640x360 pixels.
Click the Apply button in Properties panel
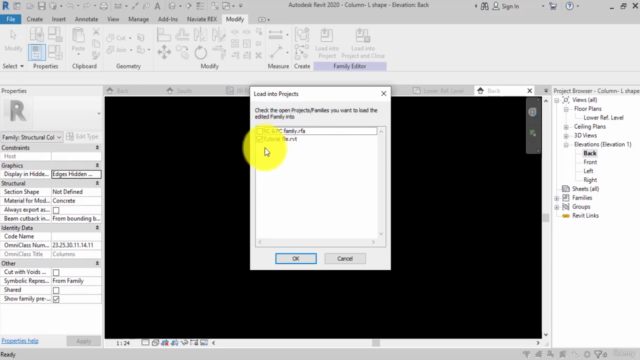[83, 341]
